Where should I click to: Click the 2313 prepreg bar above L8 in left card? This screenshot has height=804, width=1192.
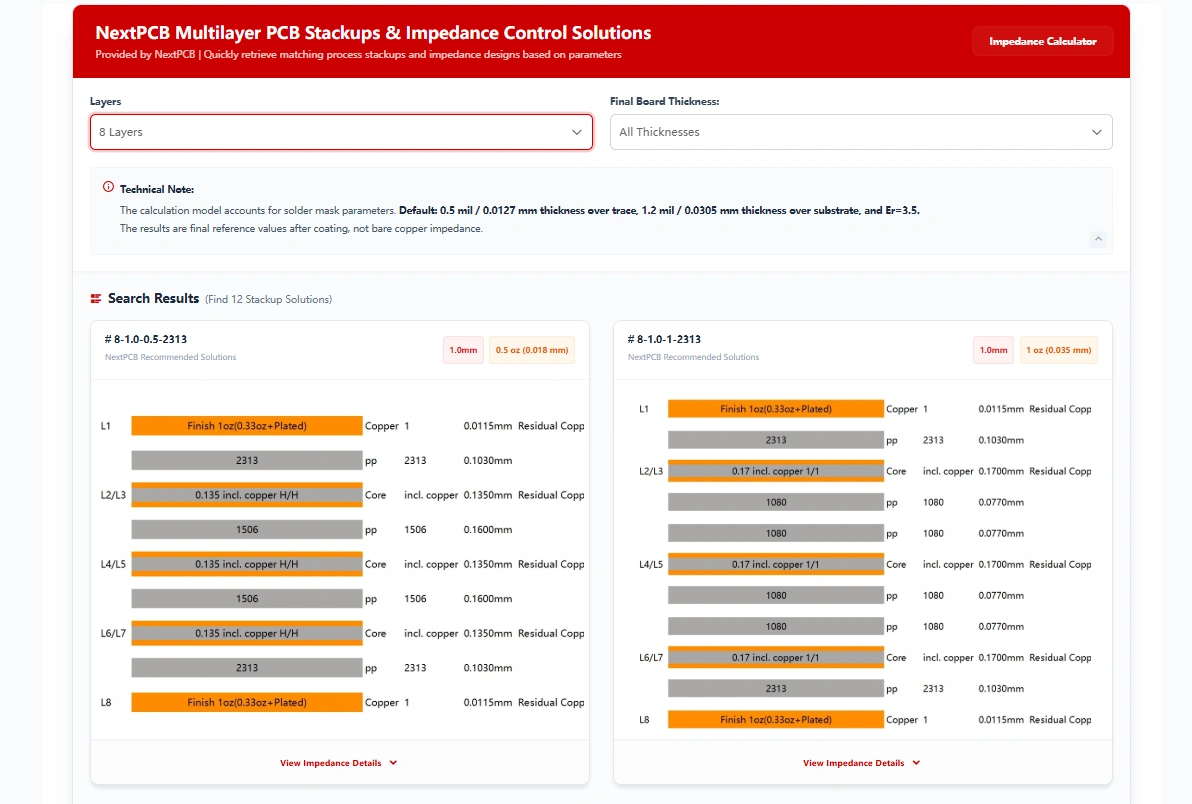247,668
